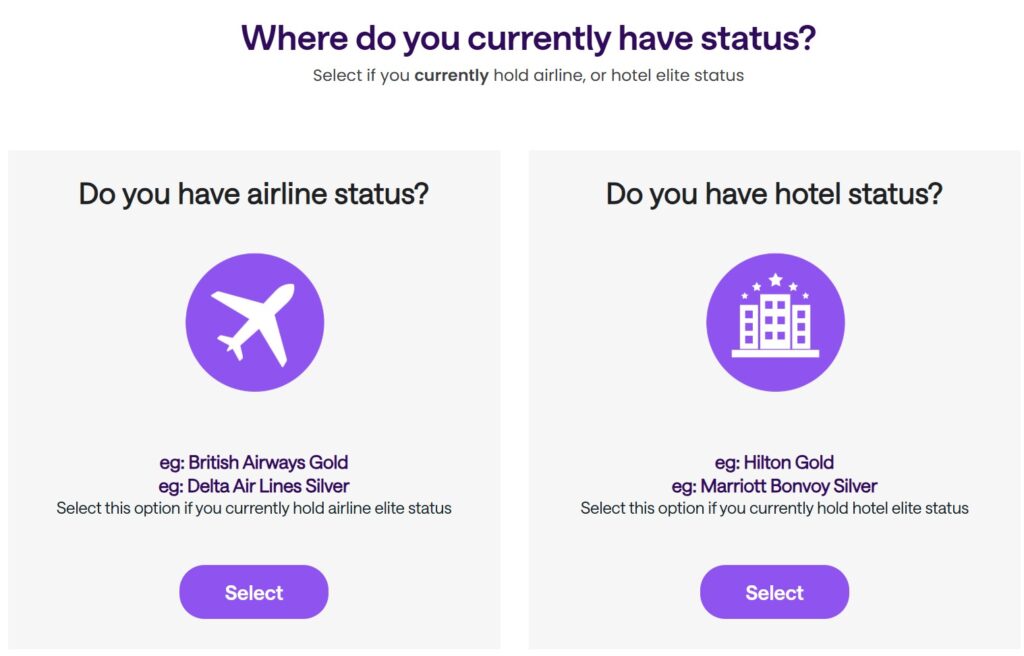Click the hotel elite status description text

[775, 508]
